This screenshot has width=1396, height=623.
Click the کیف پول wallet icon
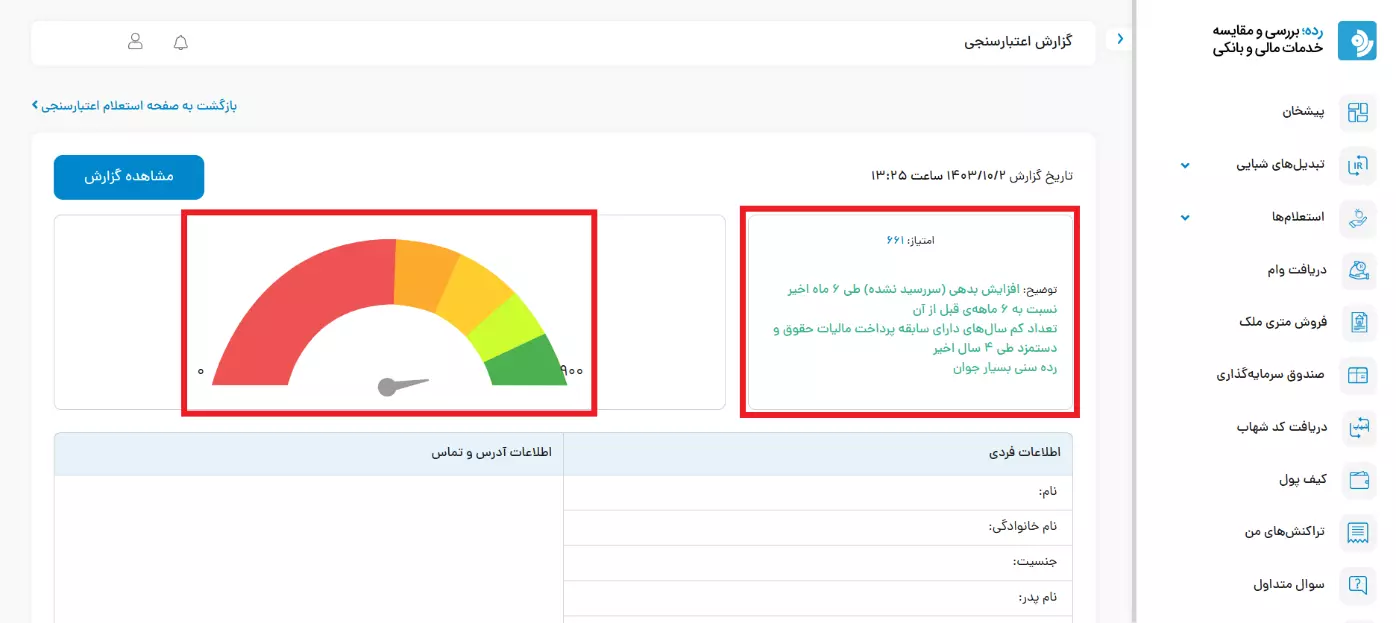point(1357,480)
